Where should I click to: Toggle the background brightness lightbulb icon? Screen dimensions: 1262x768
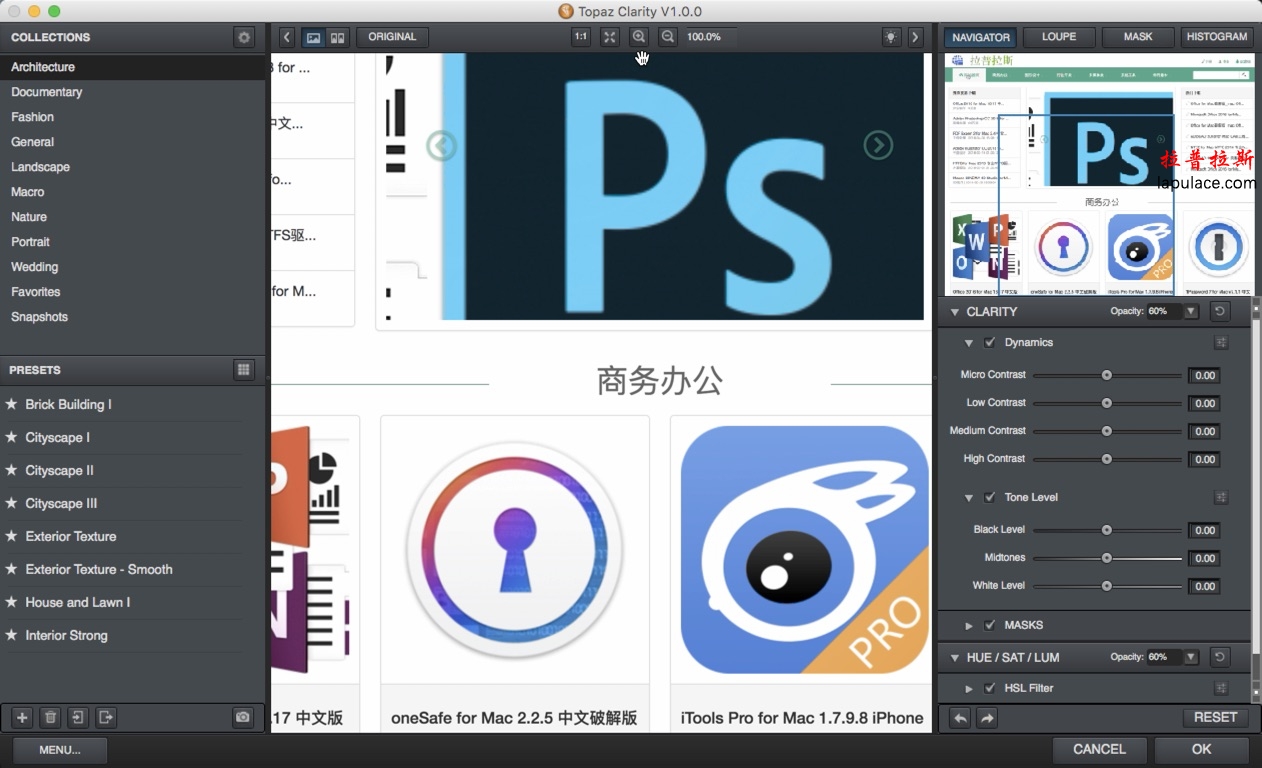(889, 36)
